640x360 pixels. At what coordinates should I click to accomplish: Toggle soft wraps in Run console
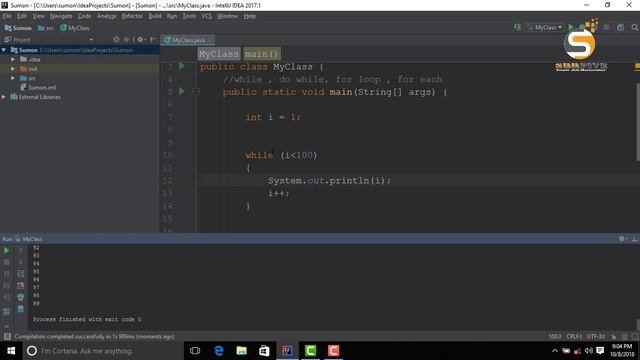[x=20, y=274]
